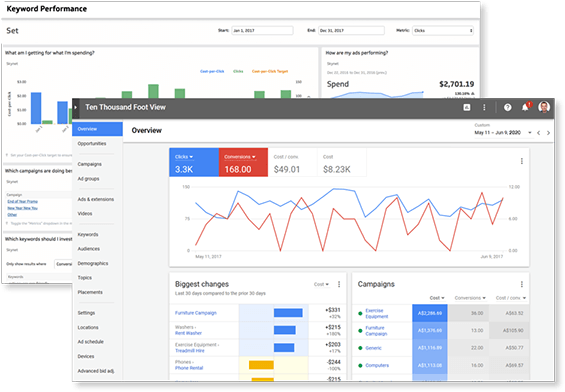Screen dimensions: 565x392
Task: Click the user profile avatar
Action: (544, 107)
